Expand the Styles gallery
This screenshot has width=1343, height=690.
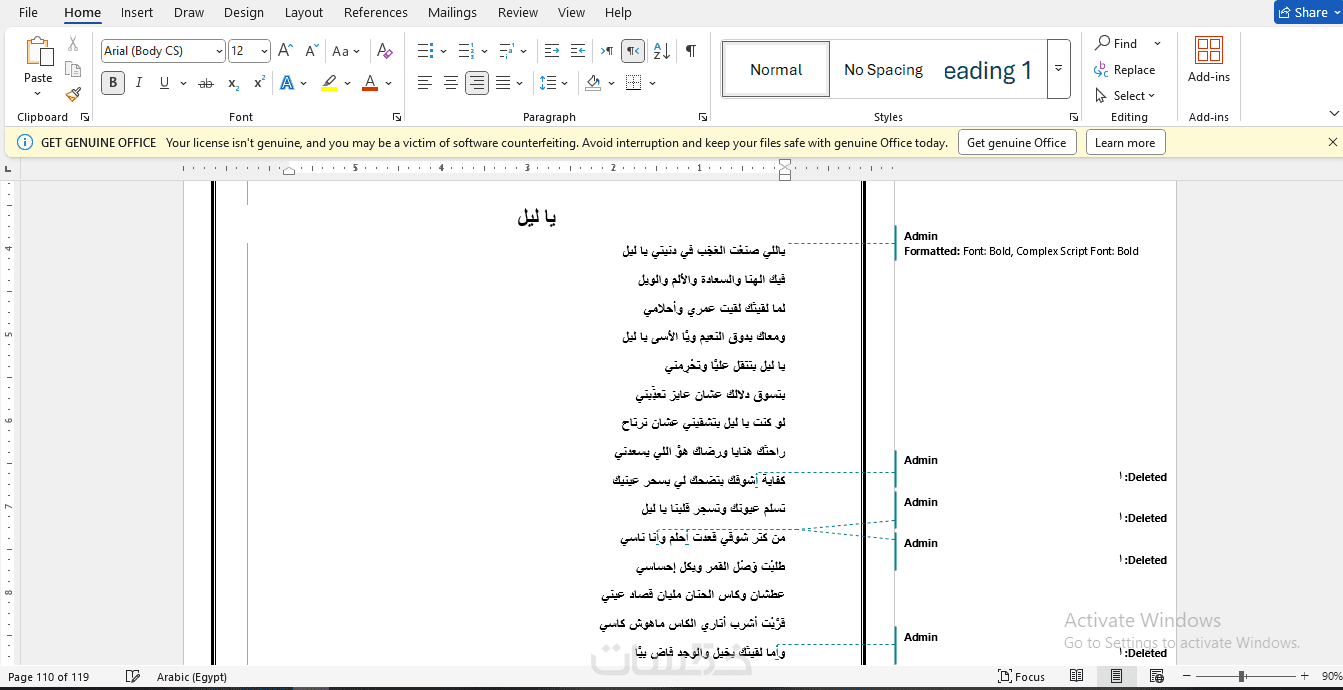coord(1059,69)
